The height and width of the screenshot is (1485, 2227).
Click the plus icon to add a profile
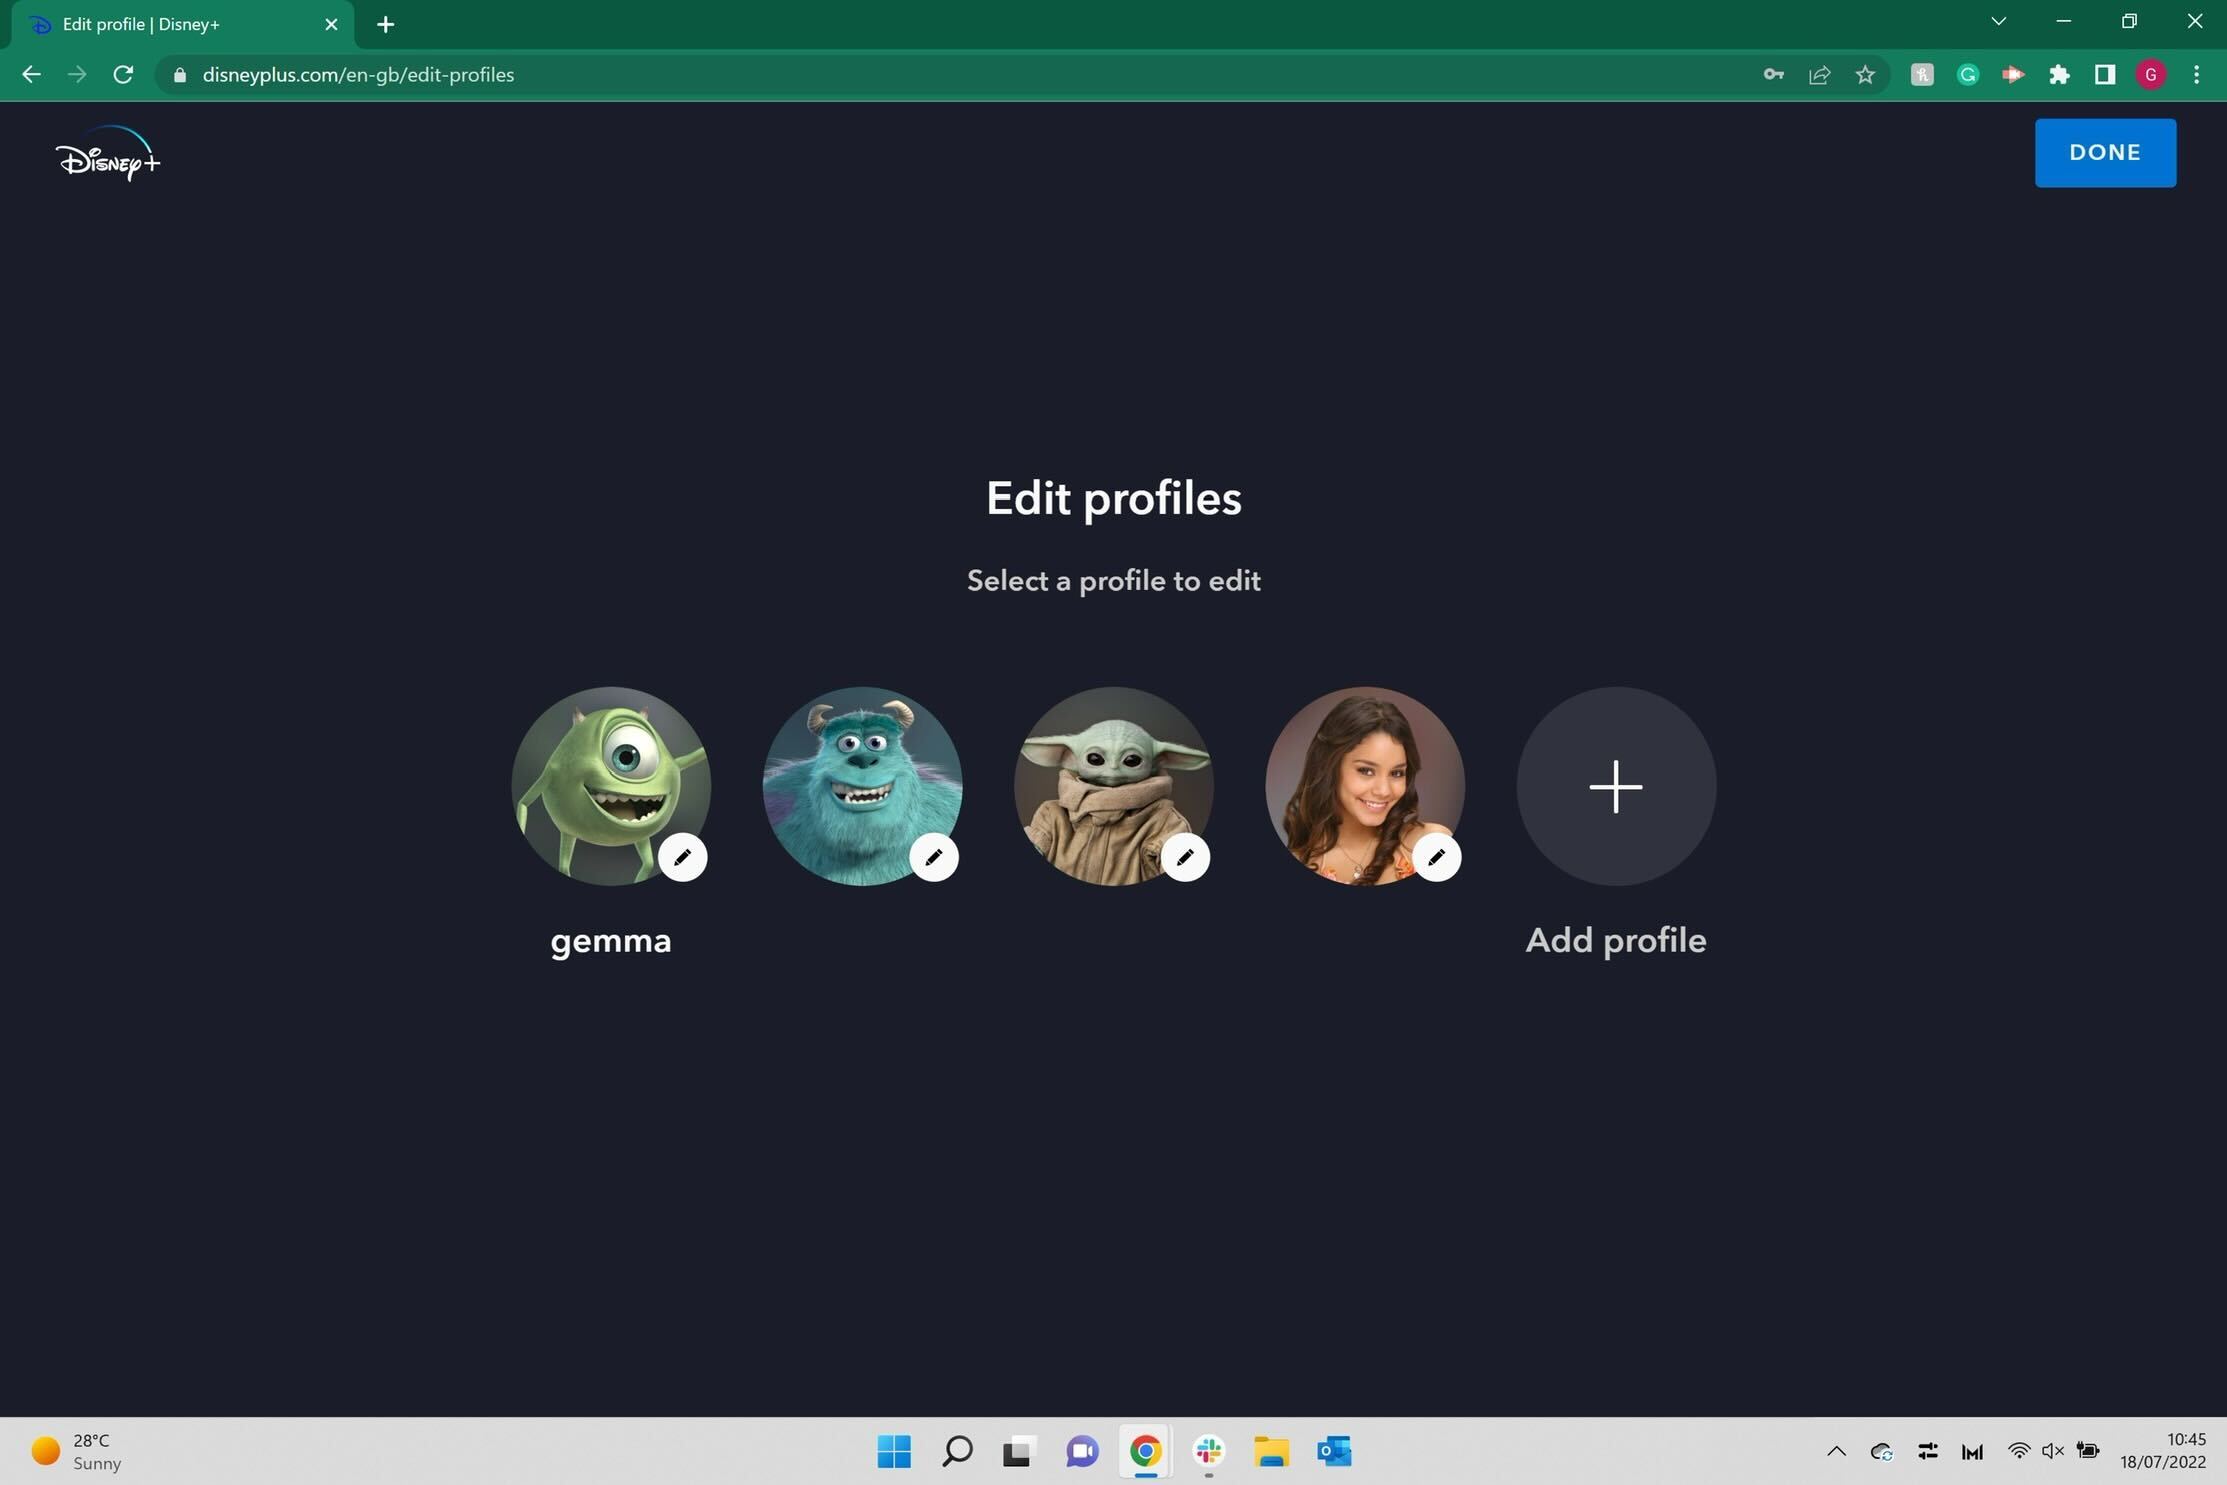pyautogui.click(x=1616, y=786)
